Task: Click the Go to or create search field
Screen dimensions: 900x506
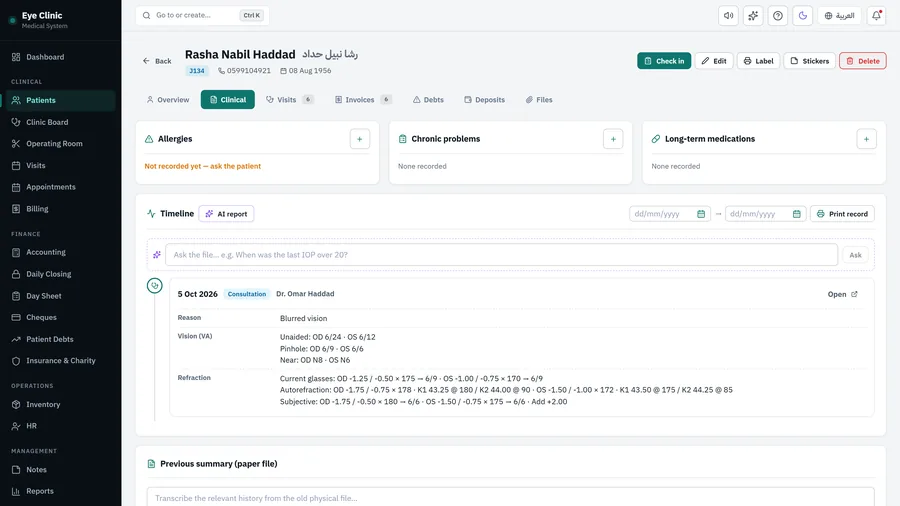Action: click(203, 15)
